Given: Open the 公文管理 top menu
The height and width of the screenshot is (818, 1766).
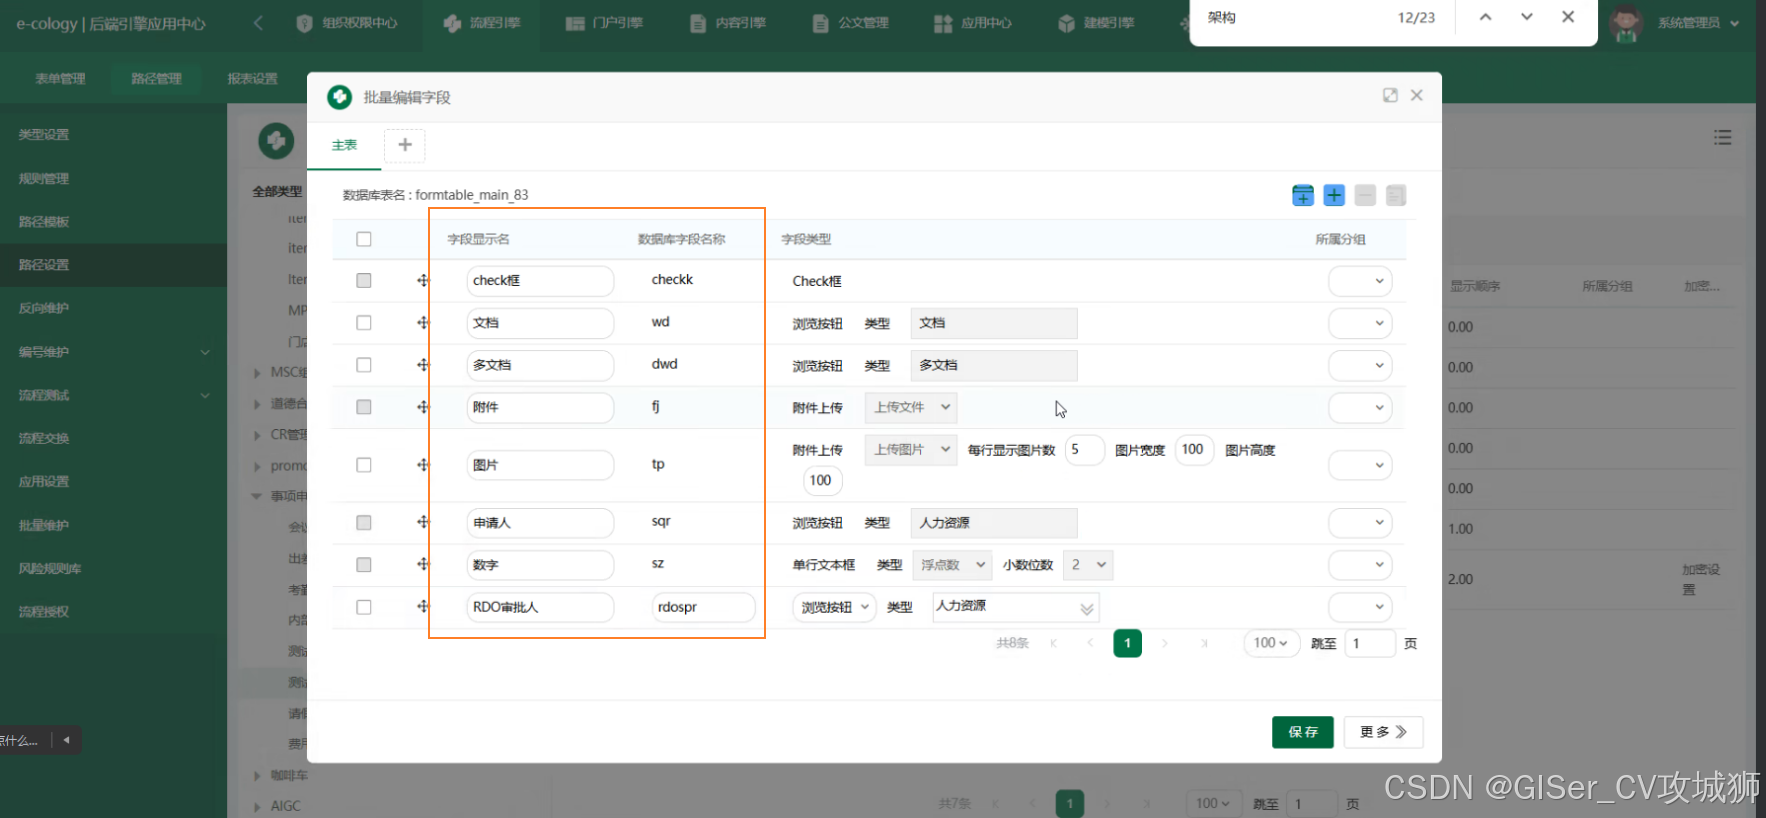Looking at the screenshot, I should 851,22.
